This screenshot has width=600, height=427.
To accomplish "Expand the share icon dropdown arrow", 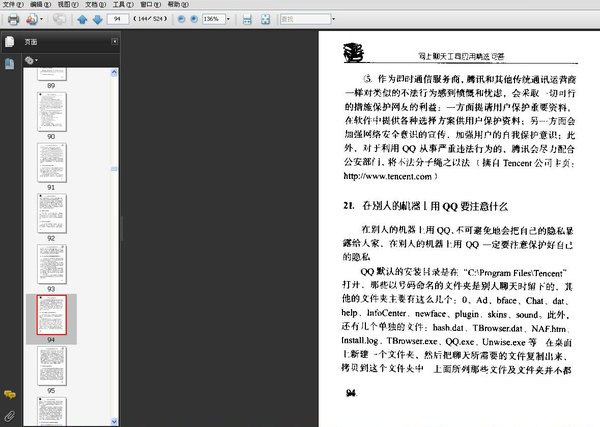I will click(41, 19).
